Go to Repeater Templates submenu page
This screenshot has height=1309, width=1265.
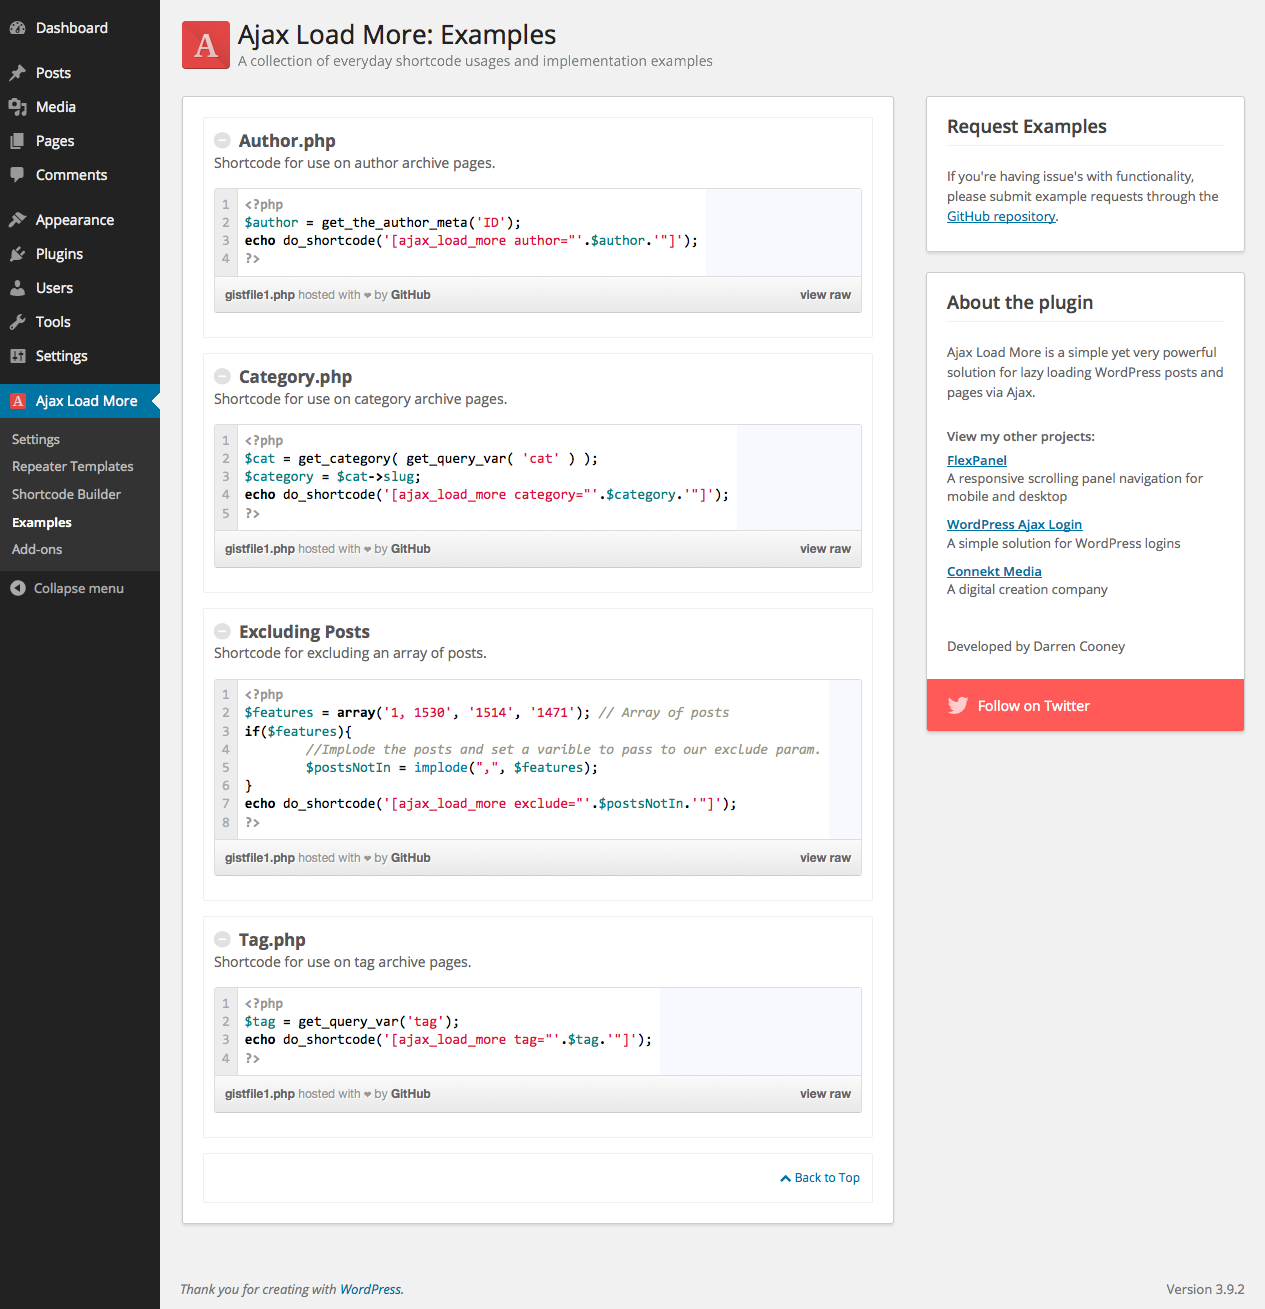click(x=72, y=466)
